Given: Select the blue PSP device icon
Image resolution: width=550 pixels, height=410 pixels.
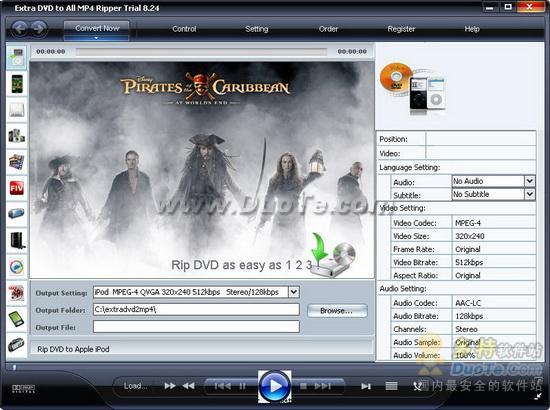Looking at the screenshot, I should [17, 214].
